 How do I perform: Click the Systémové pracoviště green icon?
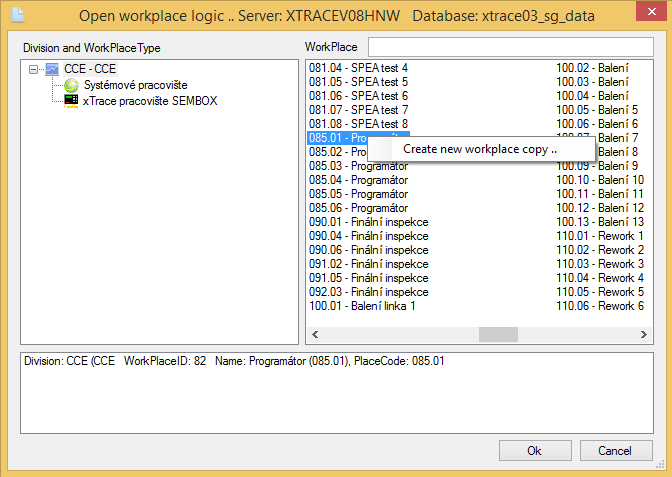[71, 86]
